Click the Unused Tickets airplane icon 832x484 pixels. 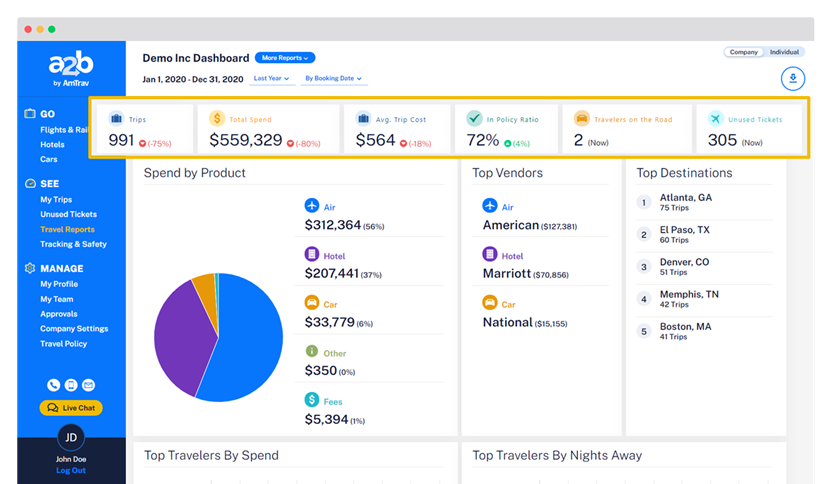click(x=714, y=119)
